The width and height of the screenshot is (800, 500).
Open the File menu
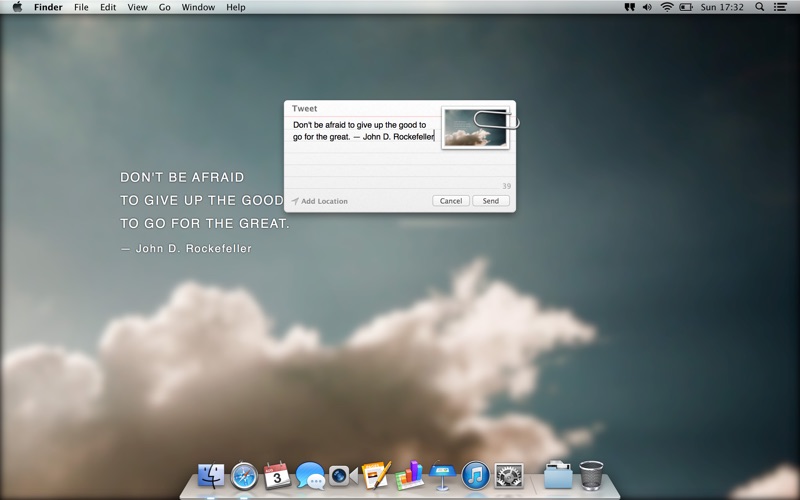(81, 7)
